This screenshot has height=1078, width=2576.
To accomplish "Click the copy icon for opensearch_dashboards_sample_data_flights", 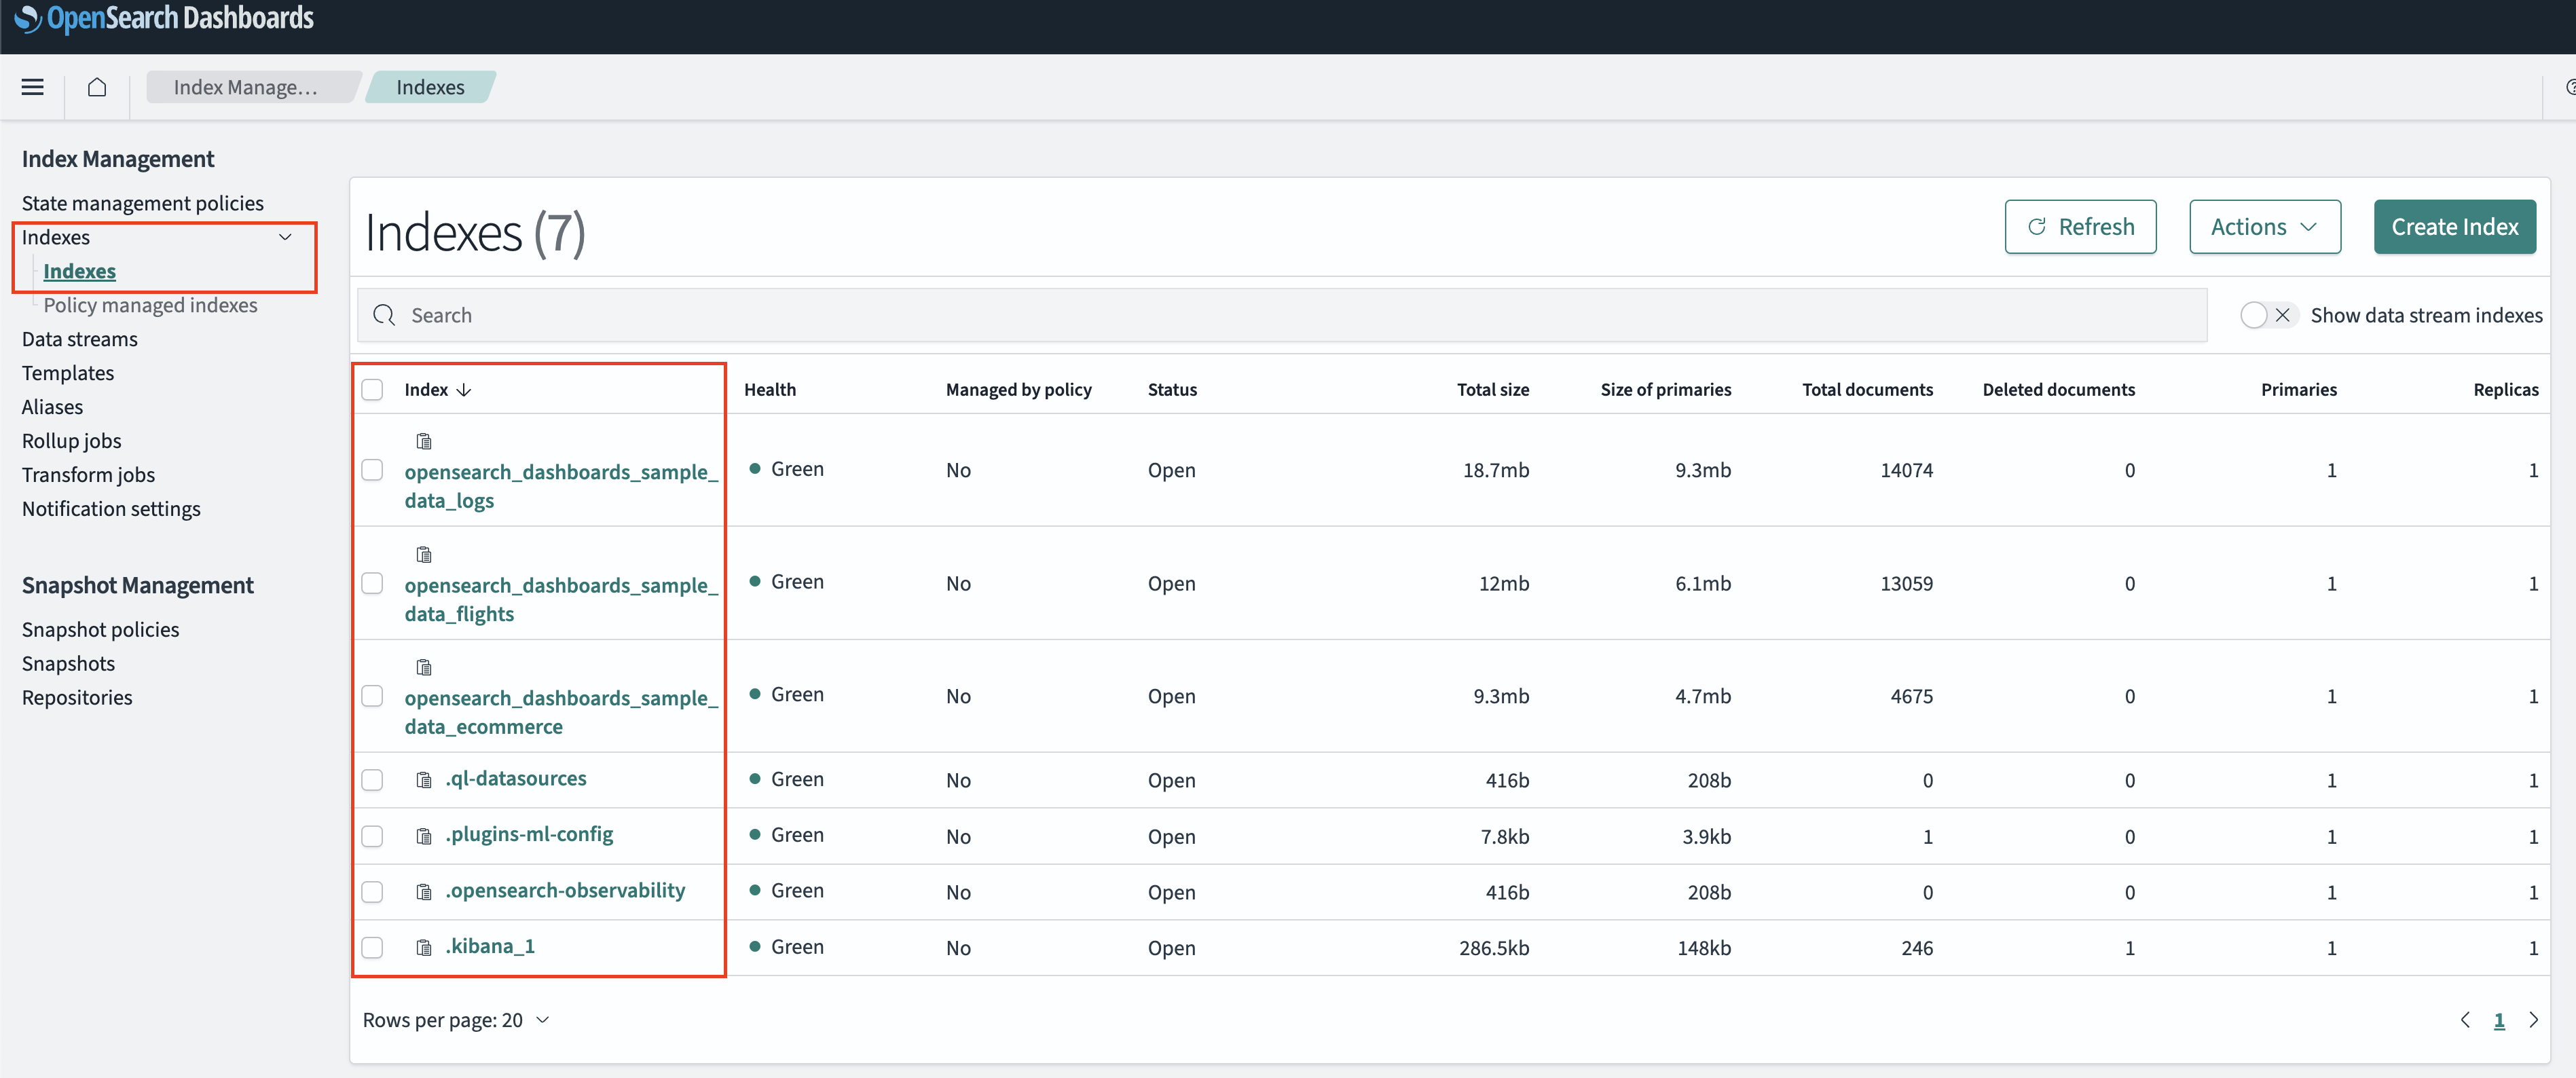I will (x=424, y=554).
